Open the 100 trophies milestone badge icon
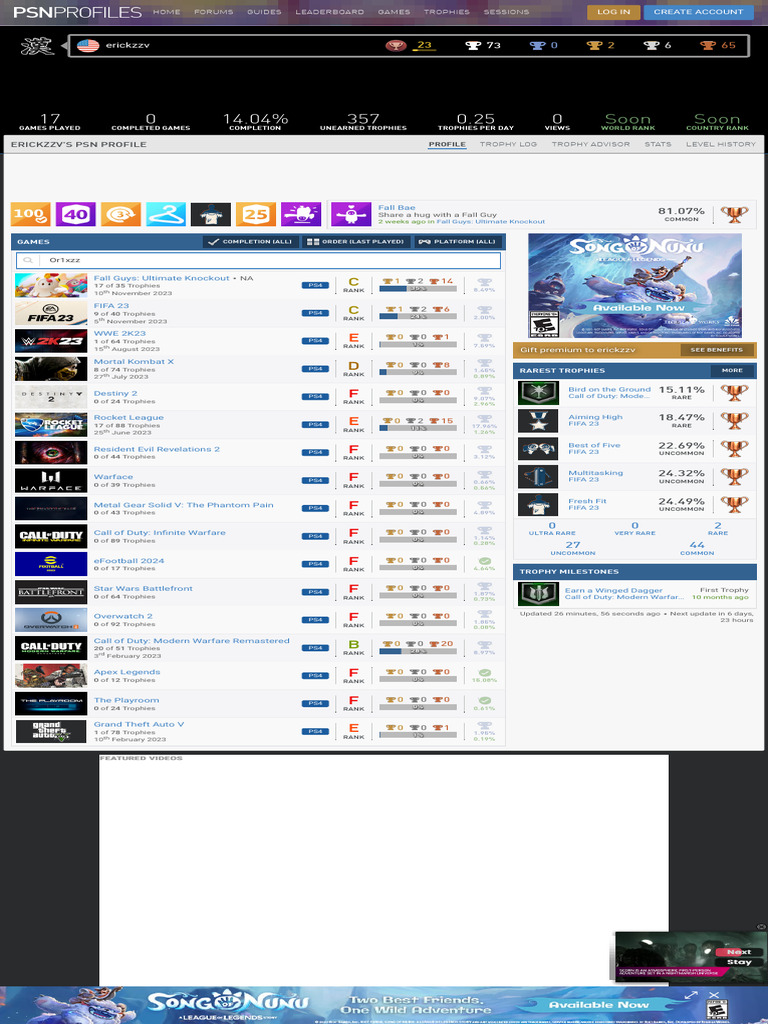 coord(31,214)
